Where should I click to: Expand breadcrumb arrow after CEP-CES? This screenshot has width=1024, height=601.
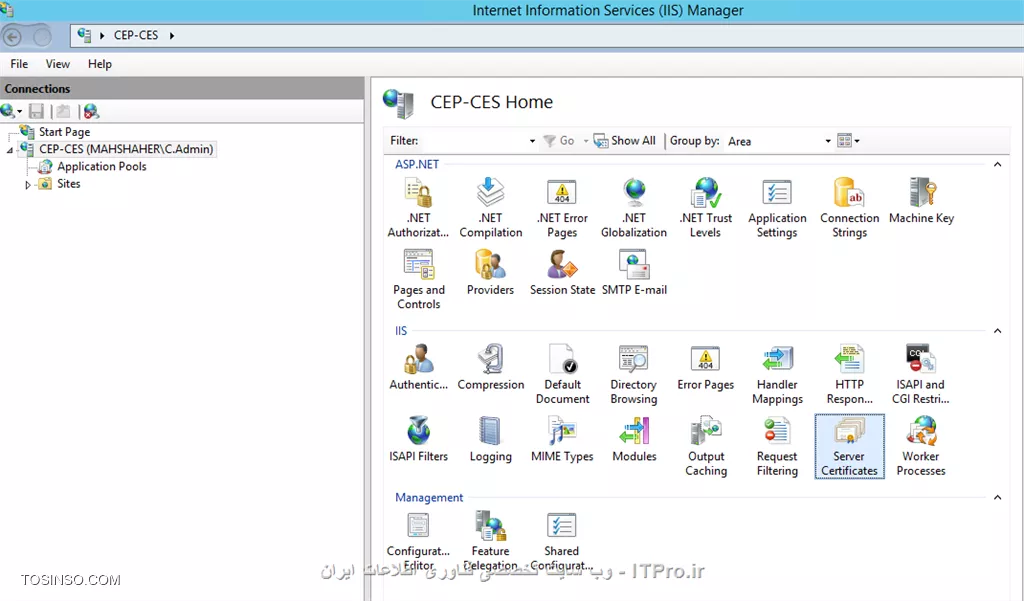(172, 35)
